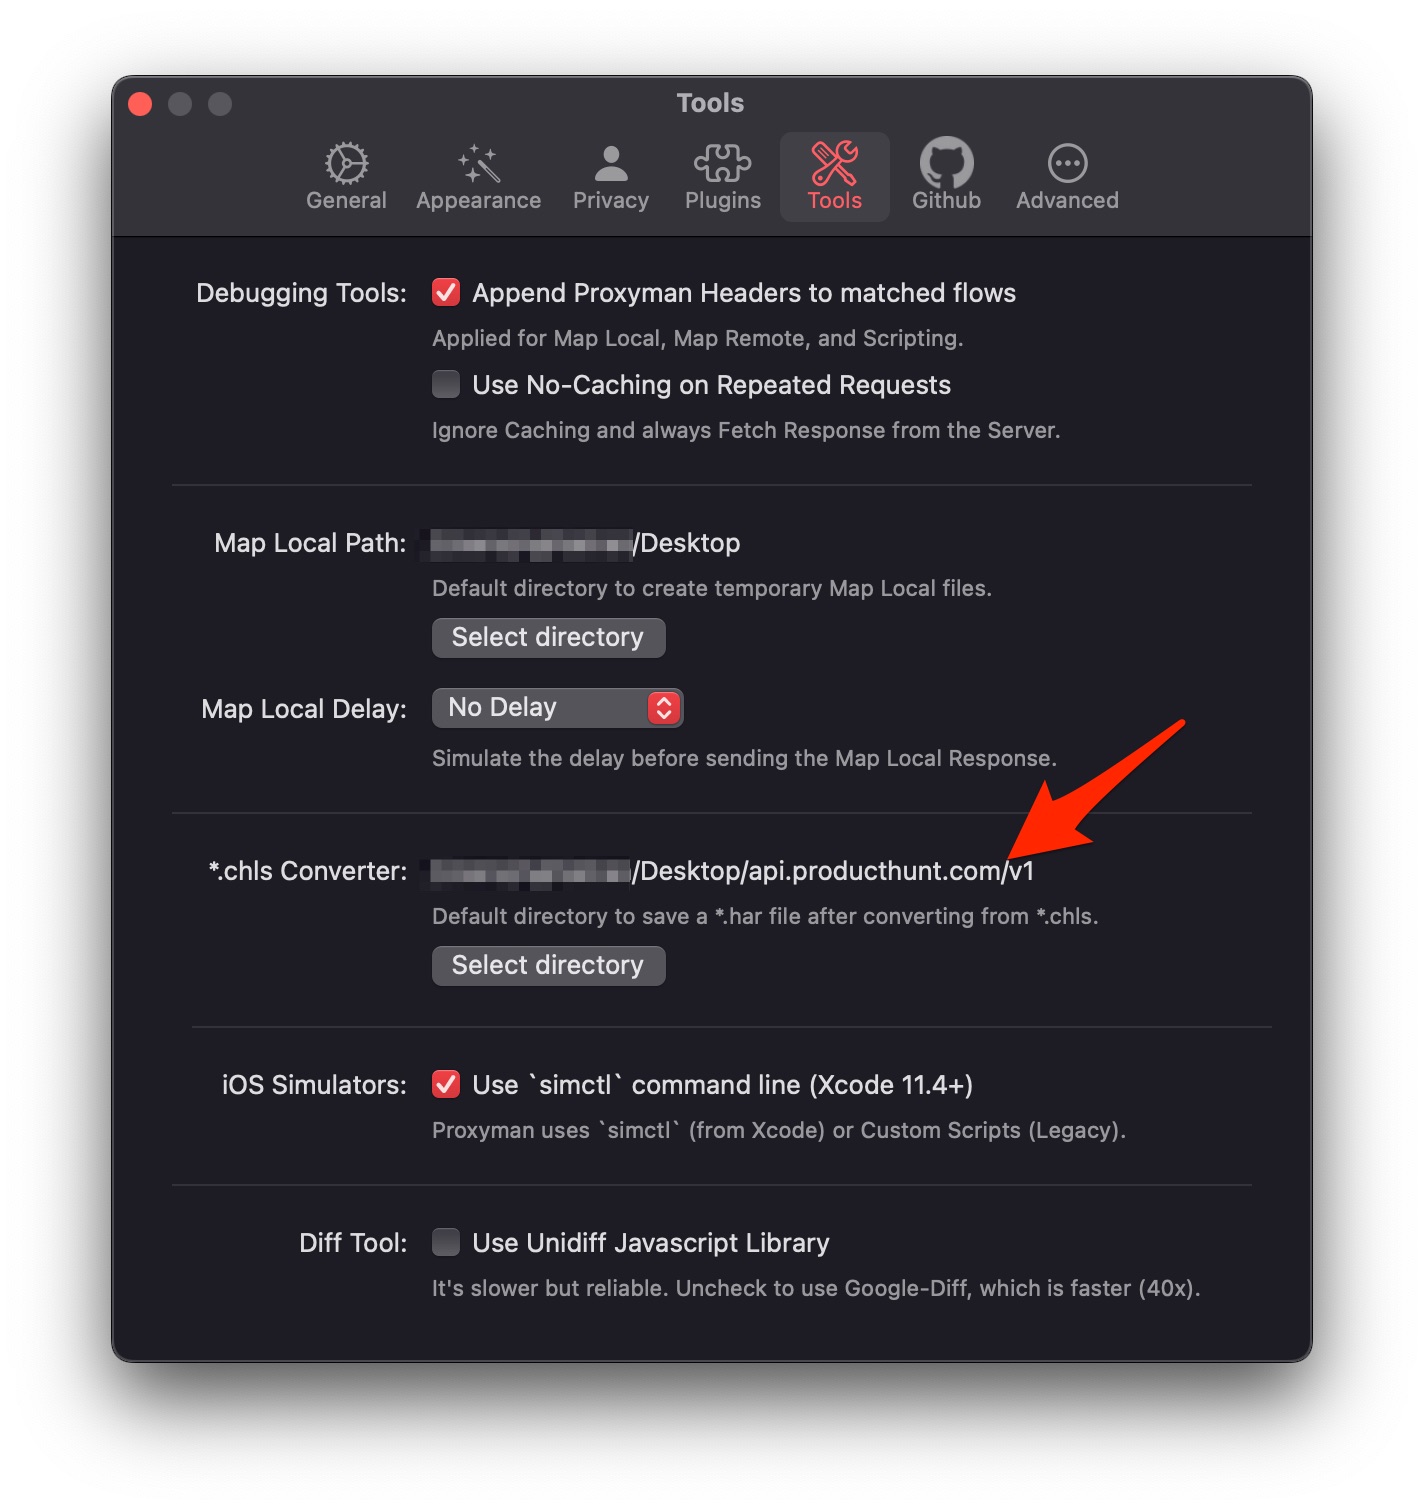Open the Plugins puzzle piece icon
Screen dimensions: 1424x1510
click(x=722, y=163)
